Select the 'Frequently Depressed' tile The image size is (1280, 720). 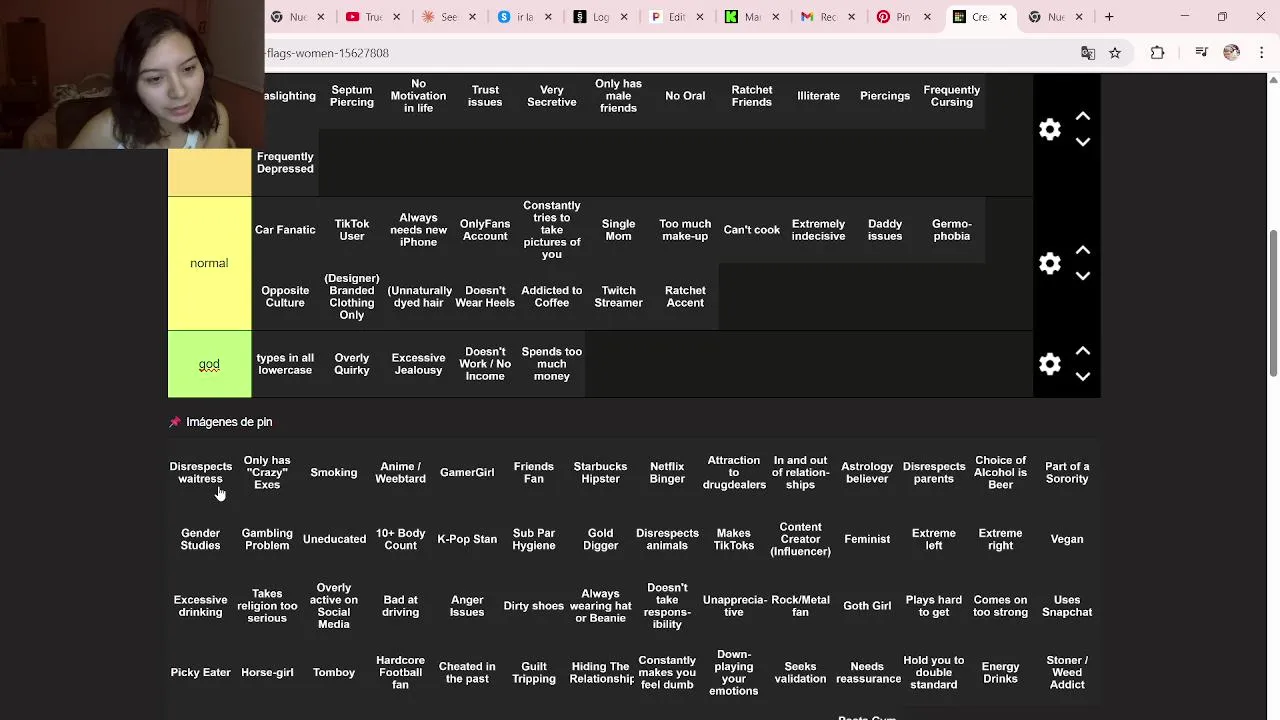click(x=285, y=163)
